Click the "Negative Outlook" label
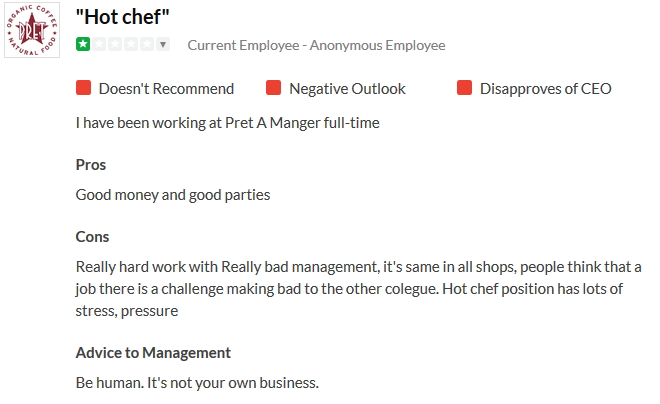 (347, 89)
